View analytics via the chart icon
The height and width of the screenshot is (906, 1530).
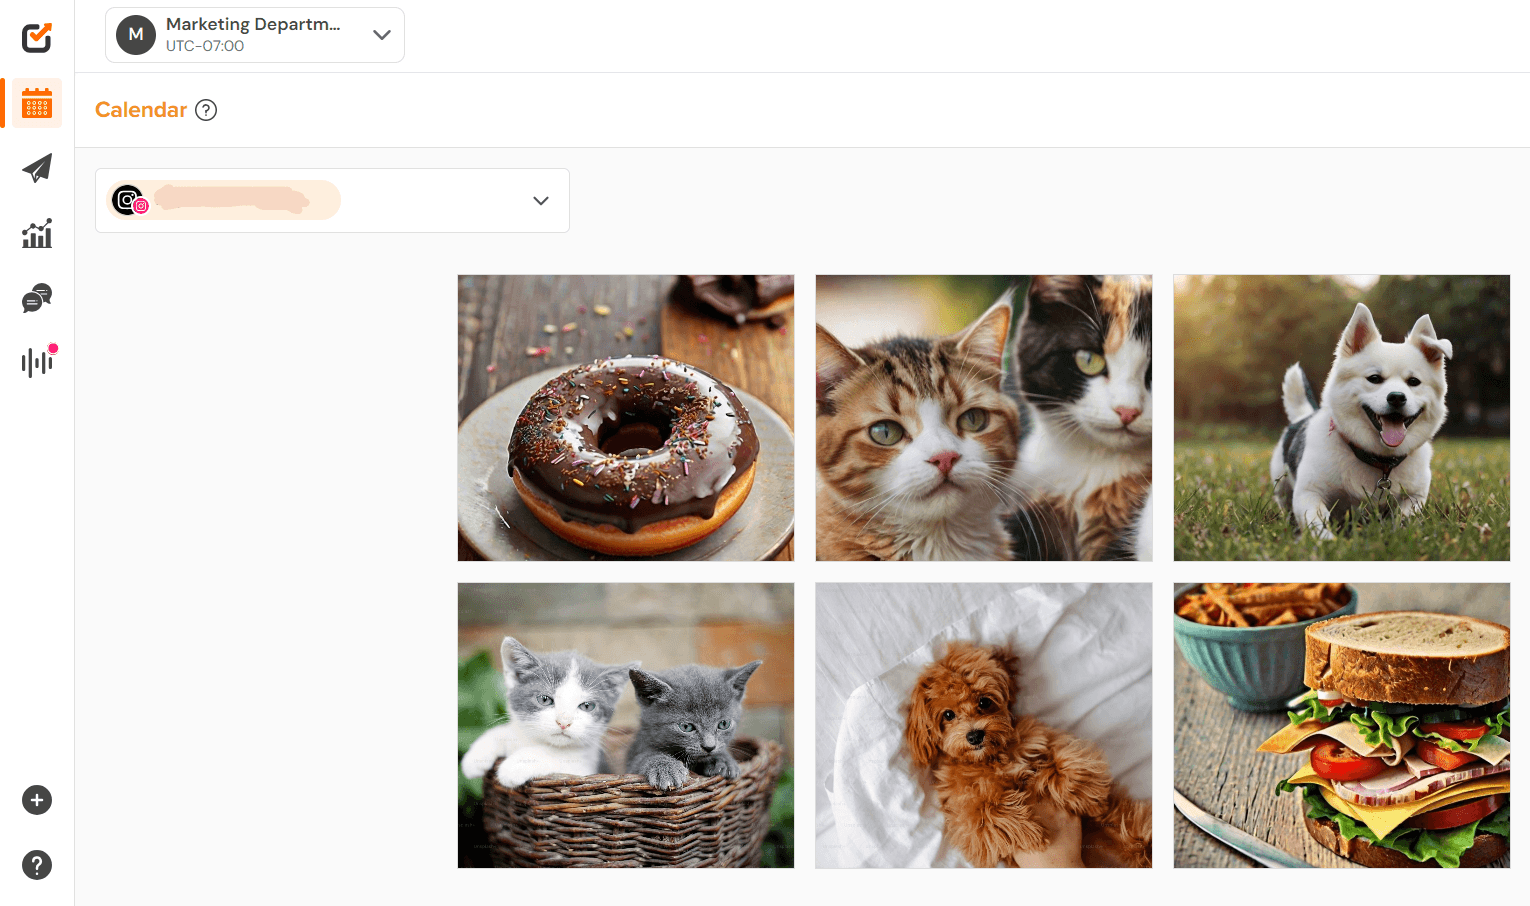(x=36, y=233)
